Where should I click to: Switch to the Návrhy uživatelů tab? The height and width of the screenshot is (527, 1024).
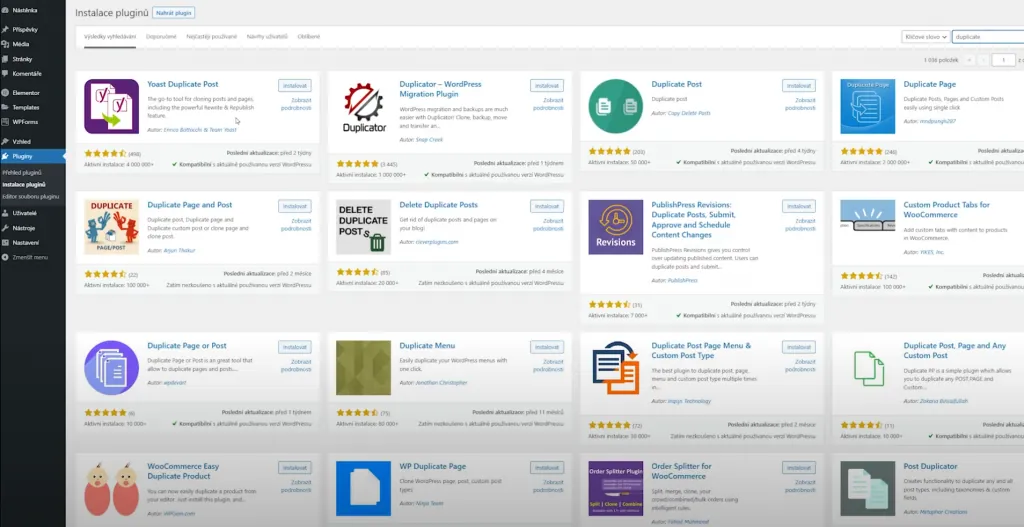[x=267, y=37]
